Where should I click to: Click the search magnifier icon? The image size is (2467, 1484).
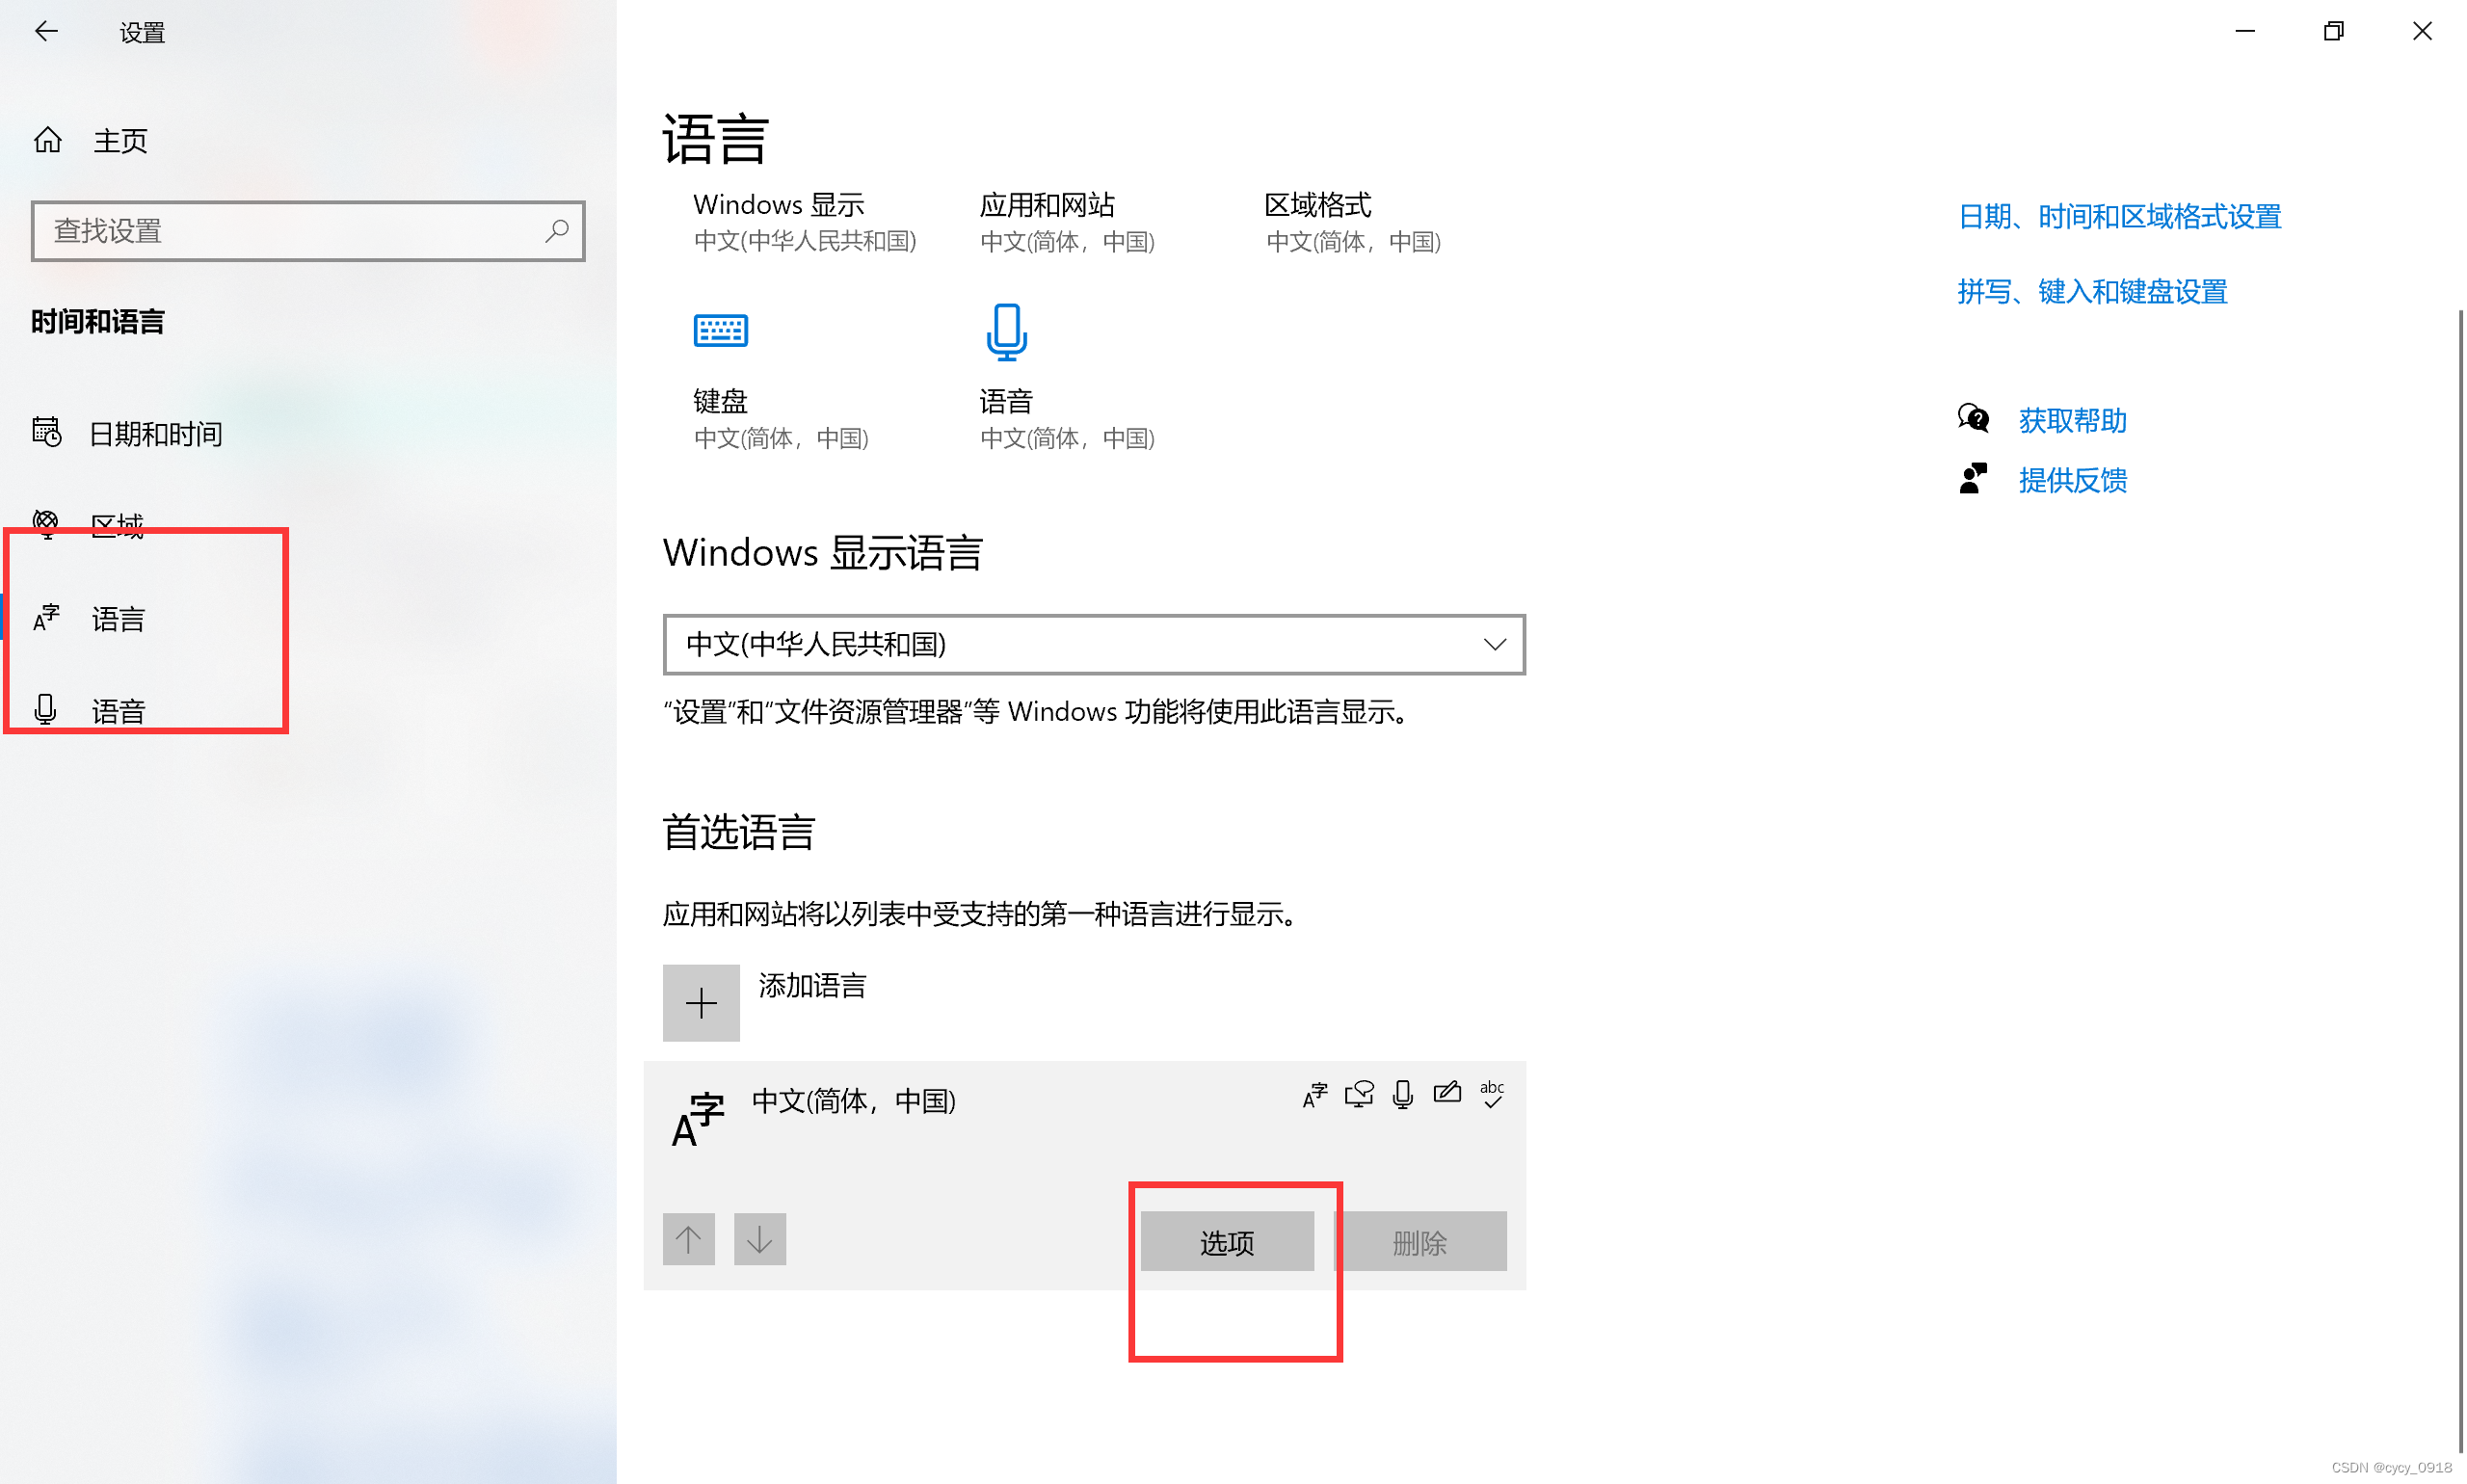point(556,231)
